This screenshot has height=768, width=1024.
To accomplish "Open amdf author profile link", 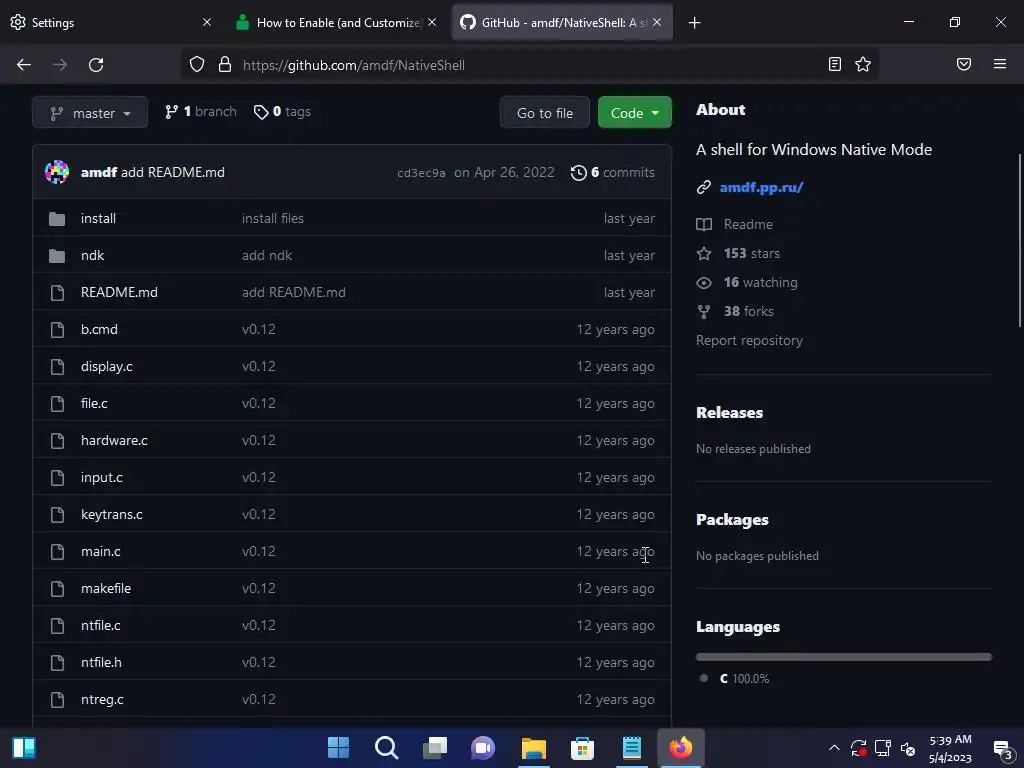I will pos(99,172).
